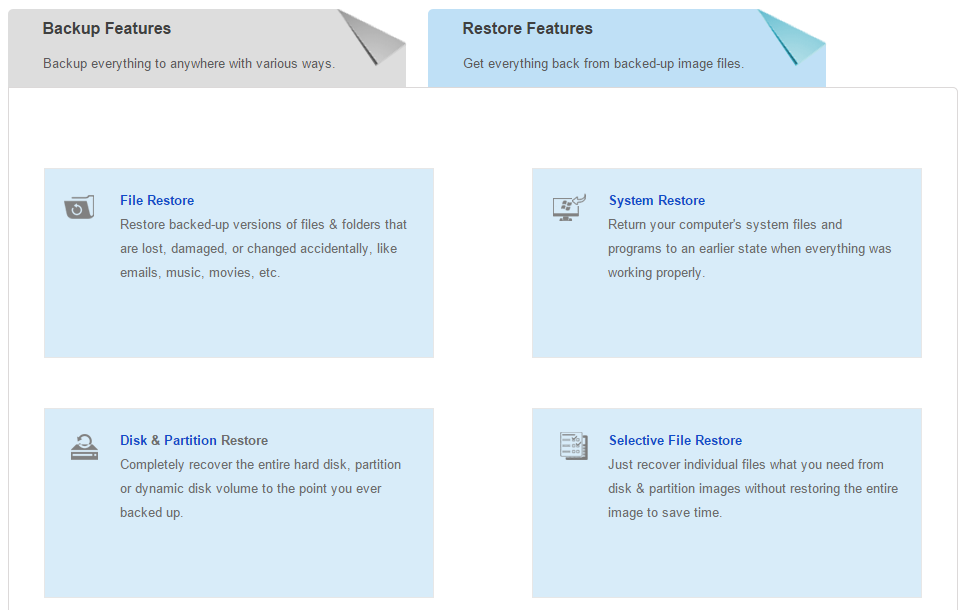Select the Restore Features tab heading
This screenshot has width=963, height=610.
click(x=527, y=29)
